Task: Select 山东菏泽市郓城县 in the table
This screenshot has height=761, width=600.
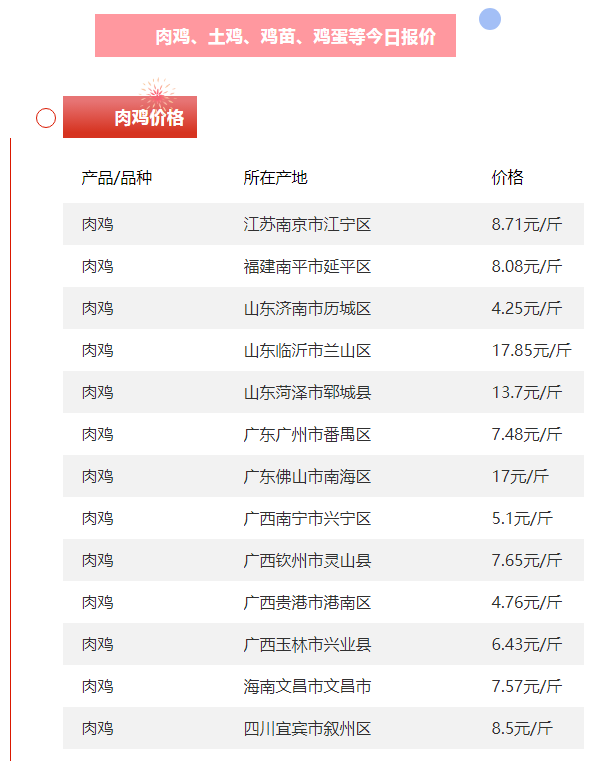Action: pos(307,393)
